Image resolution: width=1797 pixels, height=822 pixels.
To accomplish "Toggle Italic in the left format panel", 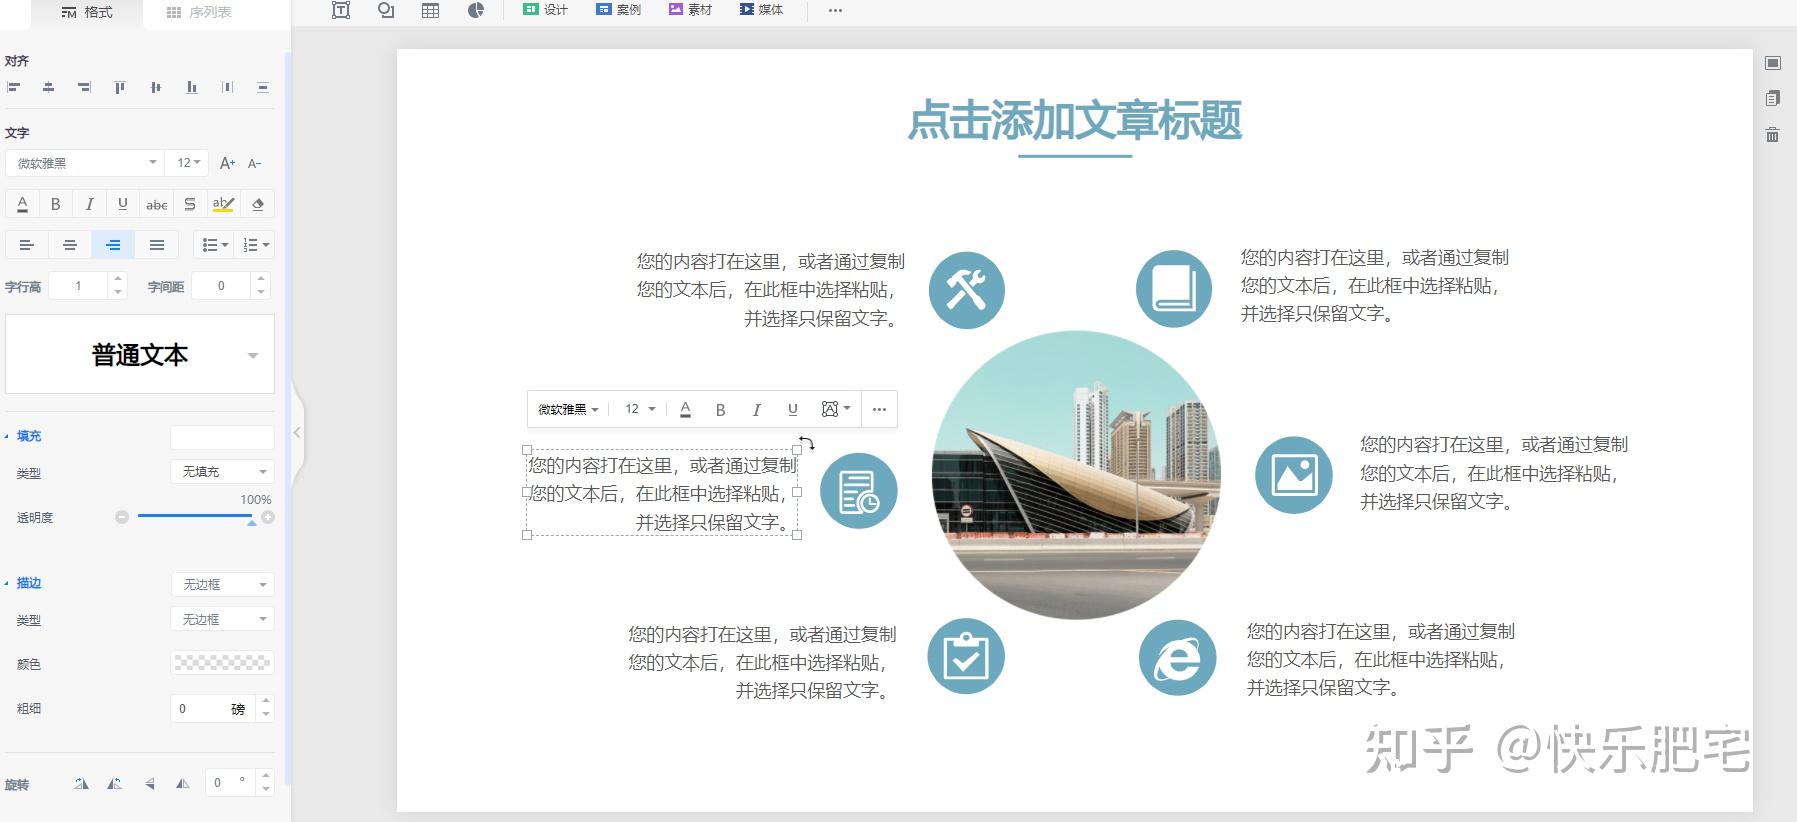I will (x=89, y=204).
